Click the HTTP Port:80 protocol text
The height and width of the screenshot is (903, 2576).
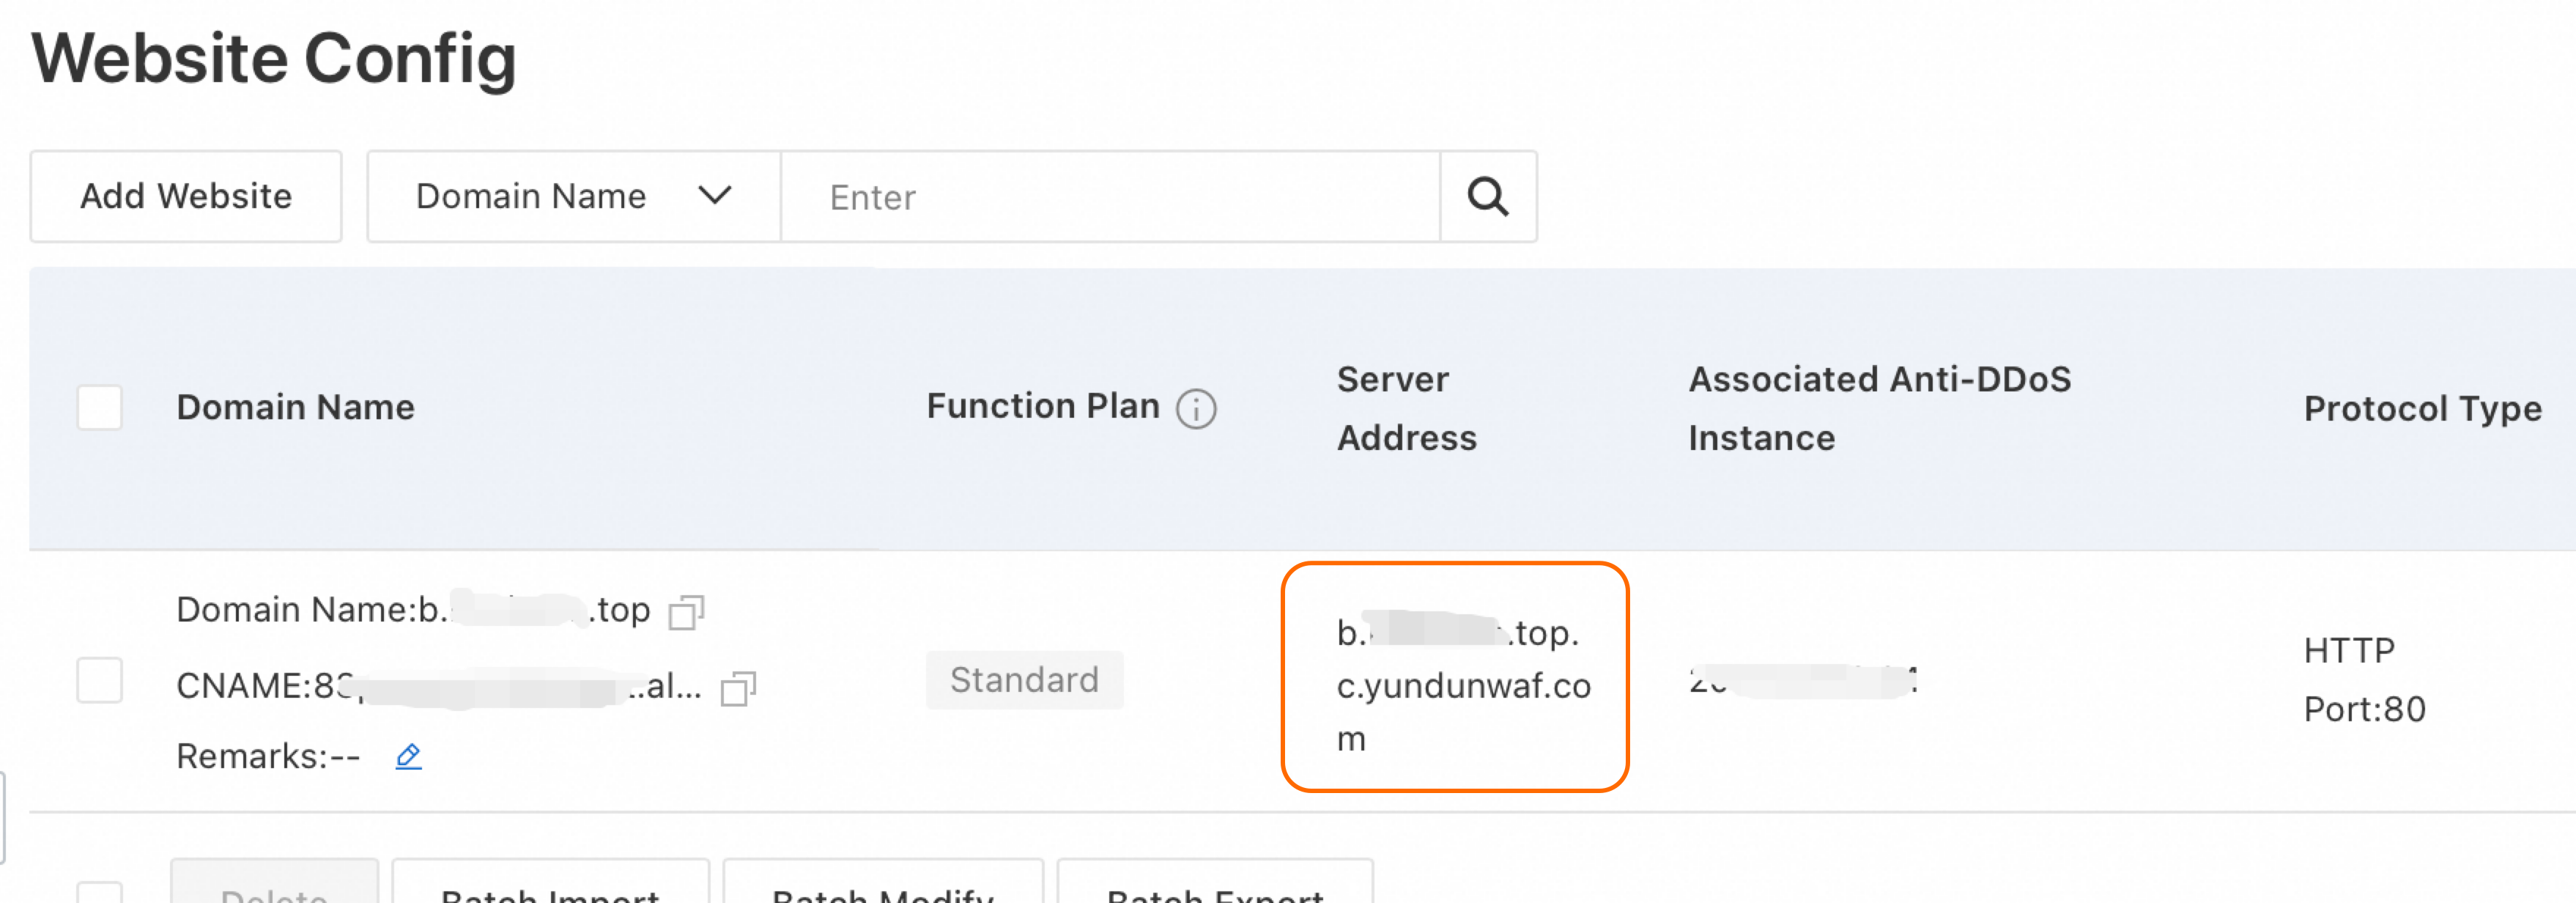2365,680
